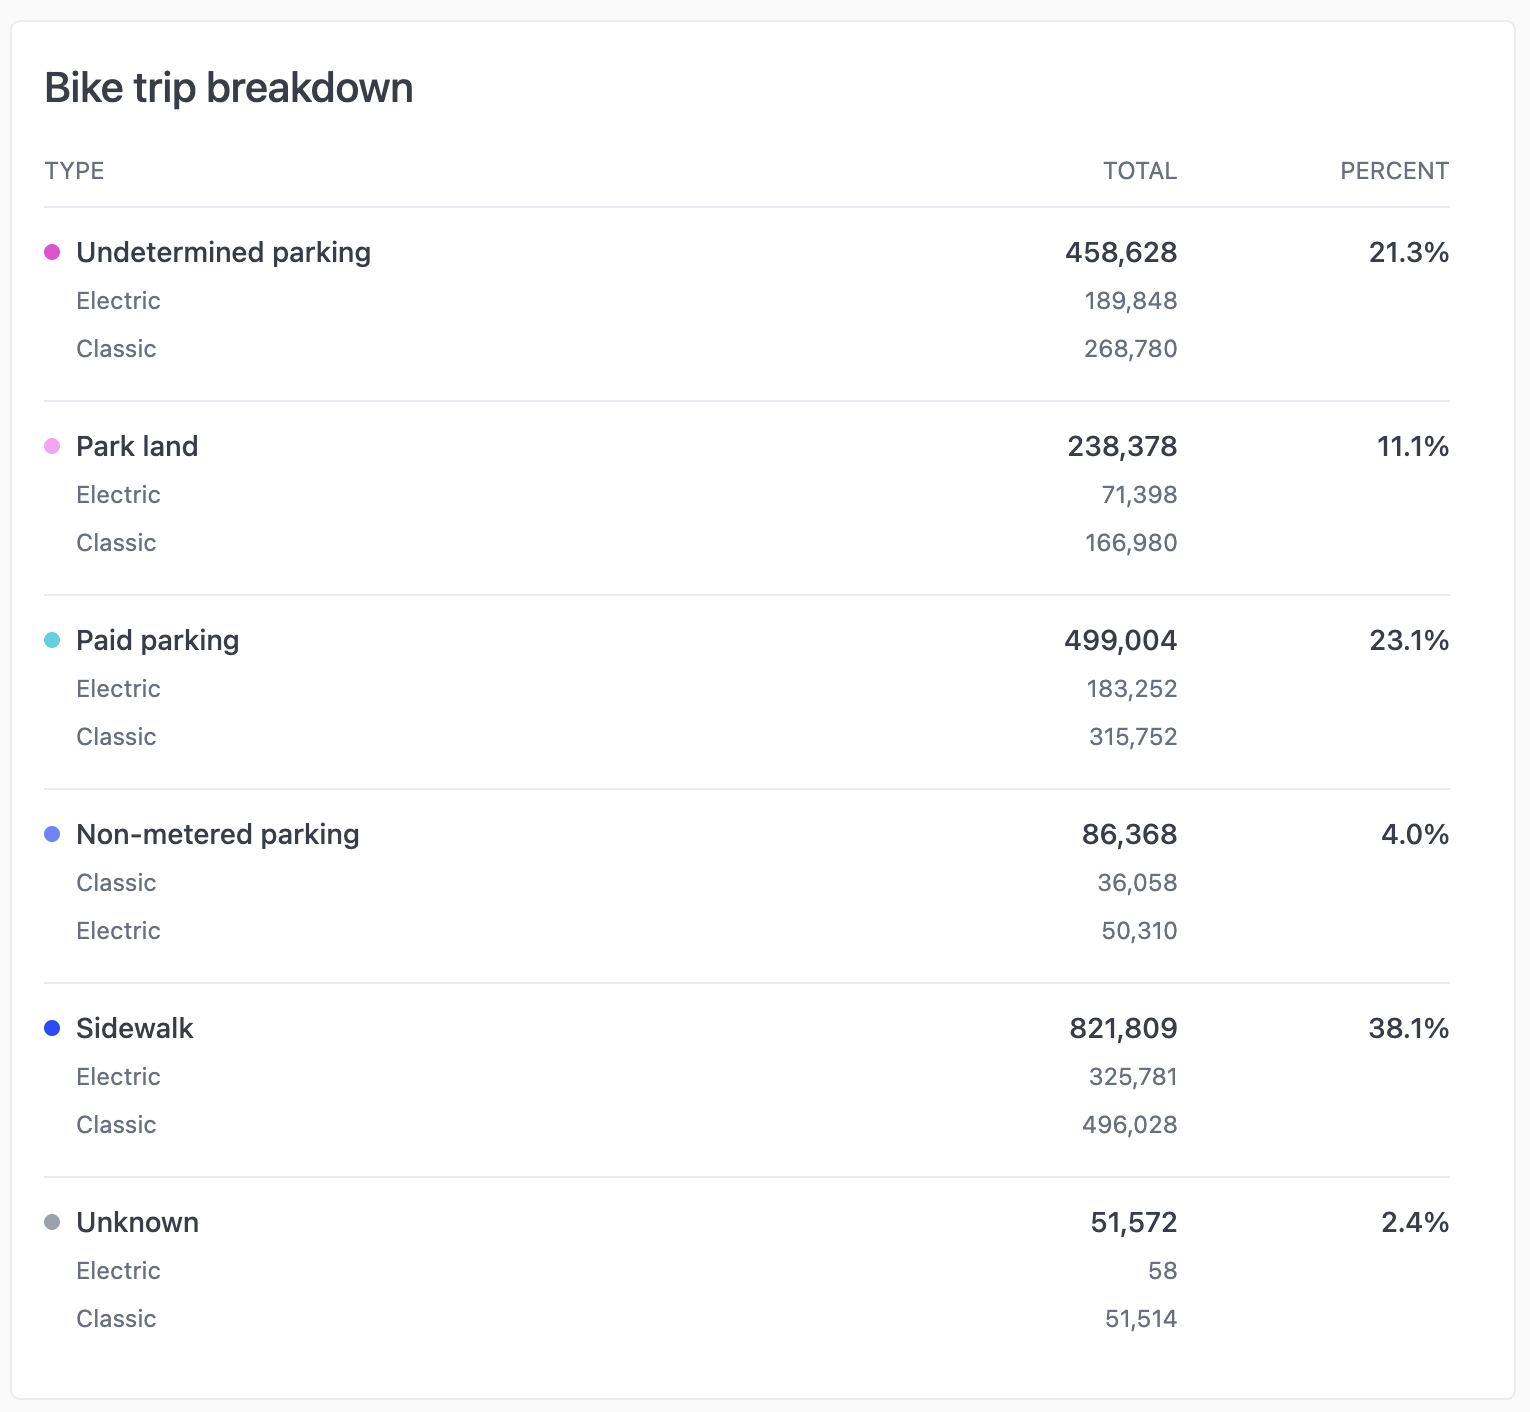The width and height of the screenshot is (1530, 1412).
Task: Click the blue dot beside Sidewalk
Action: point(52,1028)
